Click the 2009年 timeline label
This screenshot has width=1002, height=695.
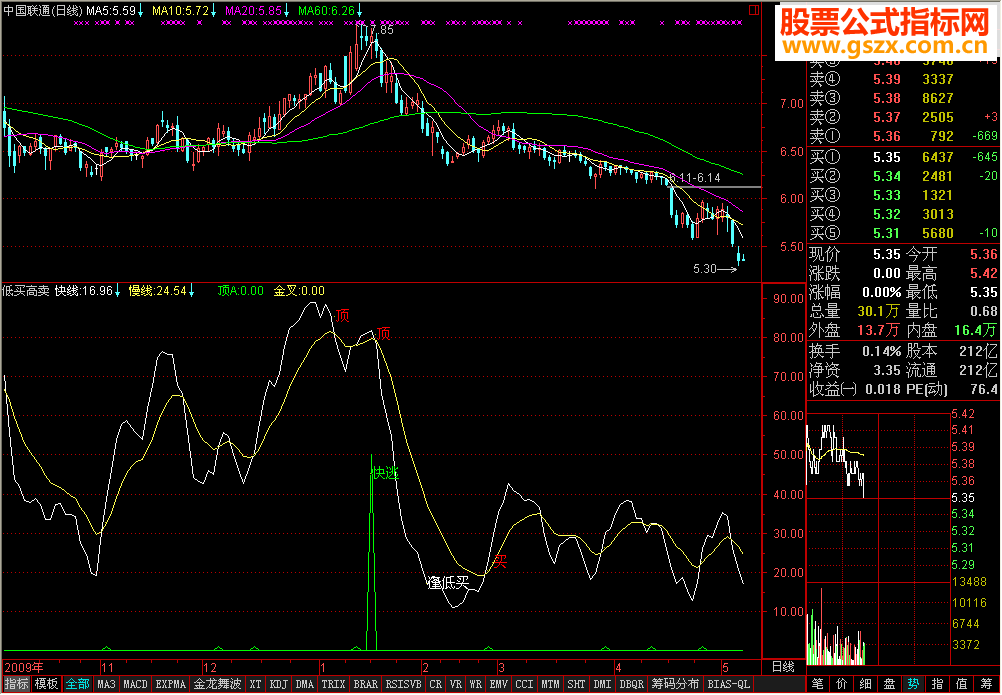[x=24, y=668]
